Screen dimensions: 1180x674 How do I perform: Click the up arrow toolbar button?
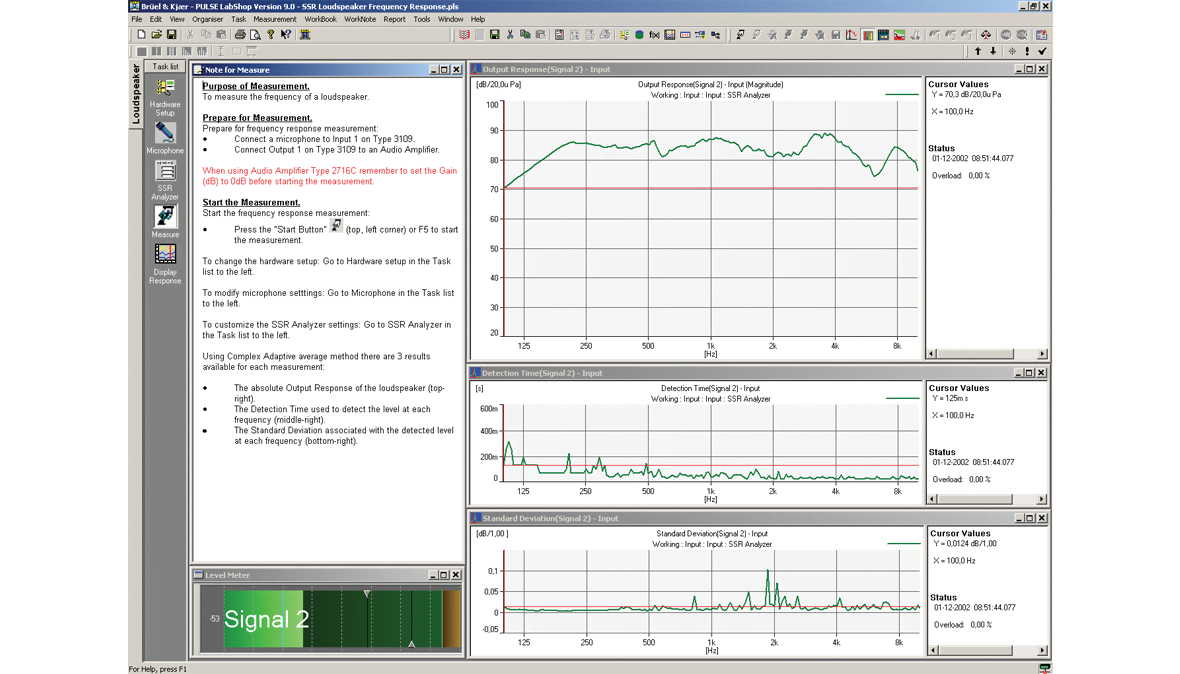[x=978, y=51]
